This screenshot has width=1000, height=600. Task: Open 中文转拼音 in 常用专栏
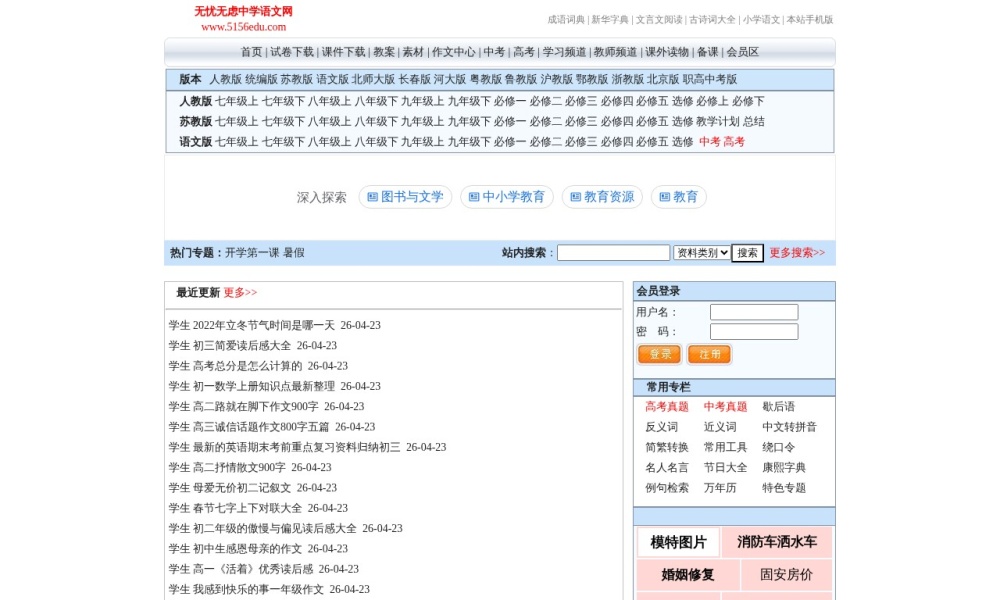tap(790, 427)
